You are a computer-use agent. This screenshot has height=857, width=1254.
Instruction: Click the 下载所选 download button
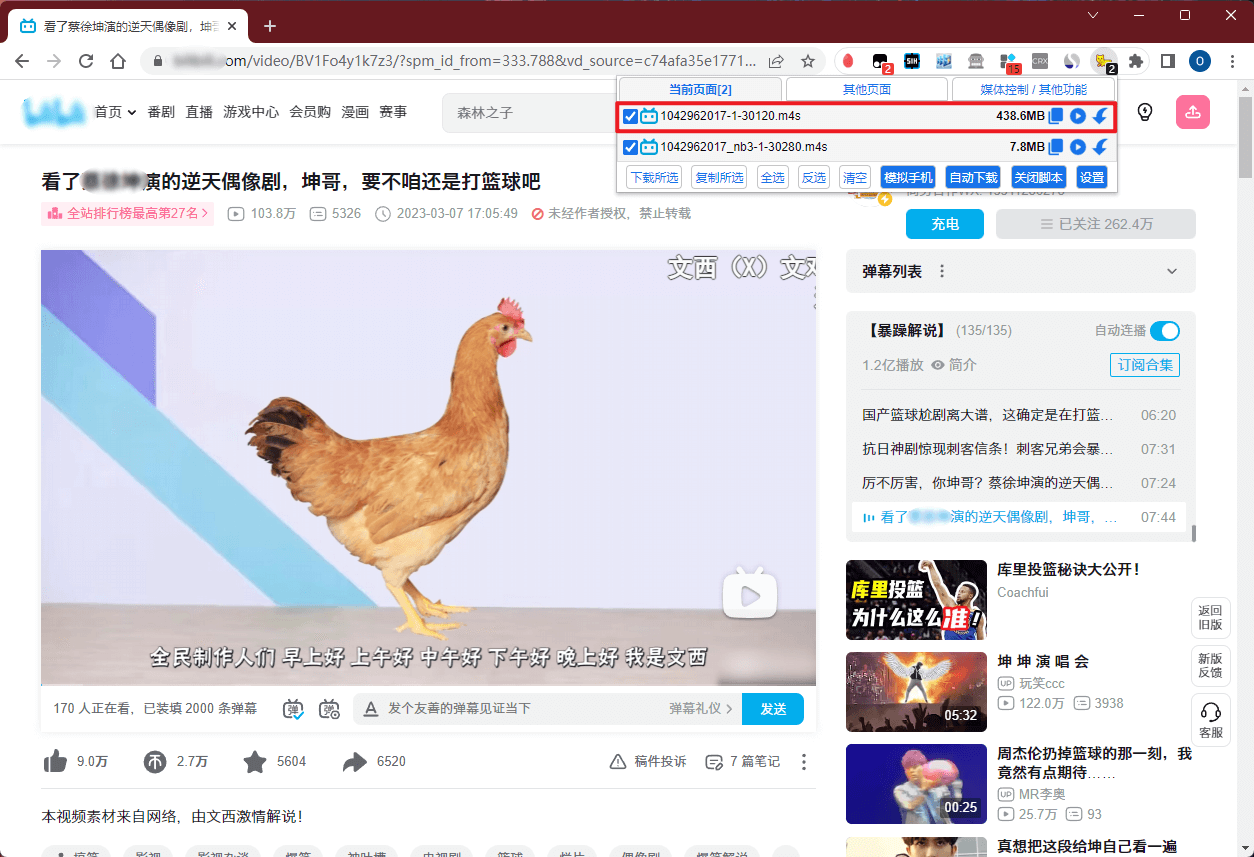click(653, 177)
